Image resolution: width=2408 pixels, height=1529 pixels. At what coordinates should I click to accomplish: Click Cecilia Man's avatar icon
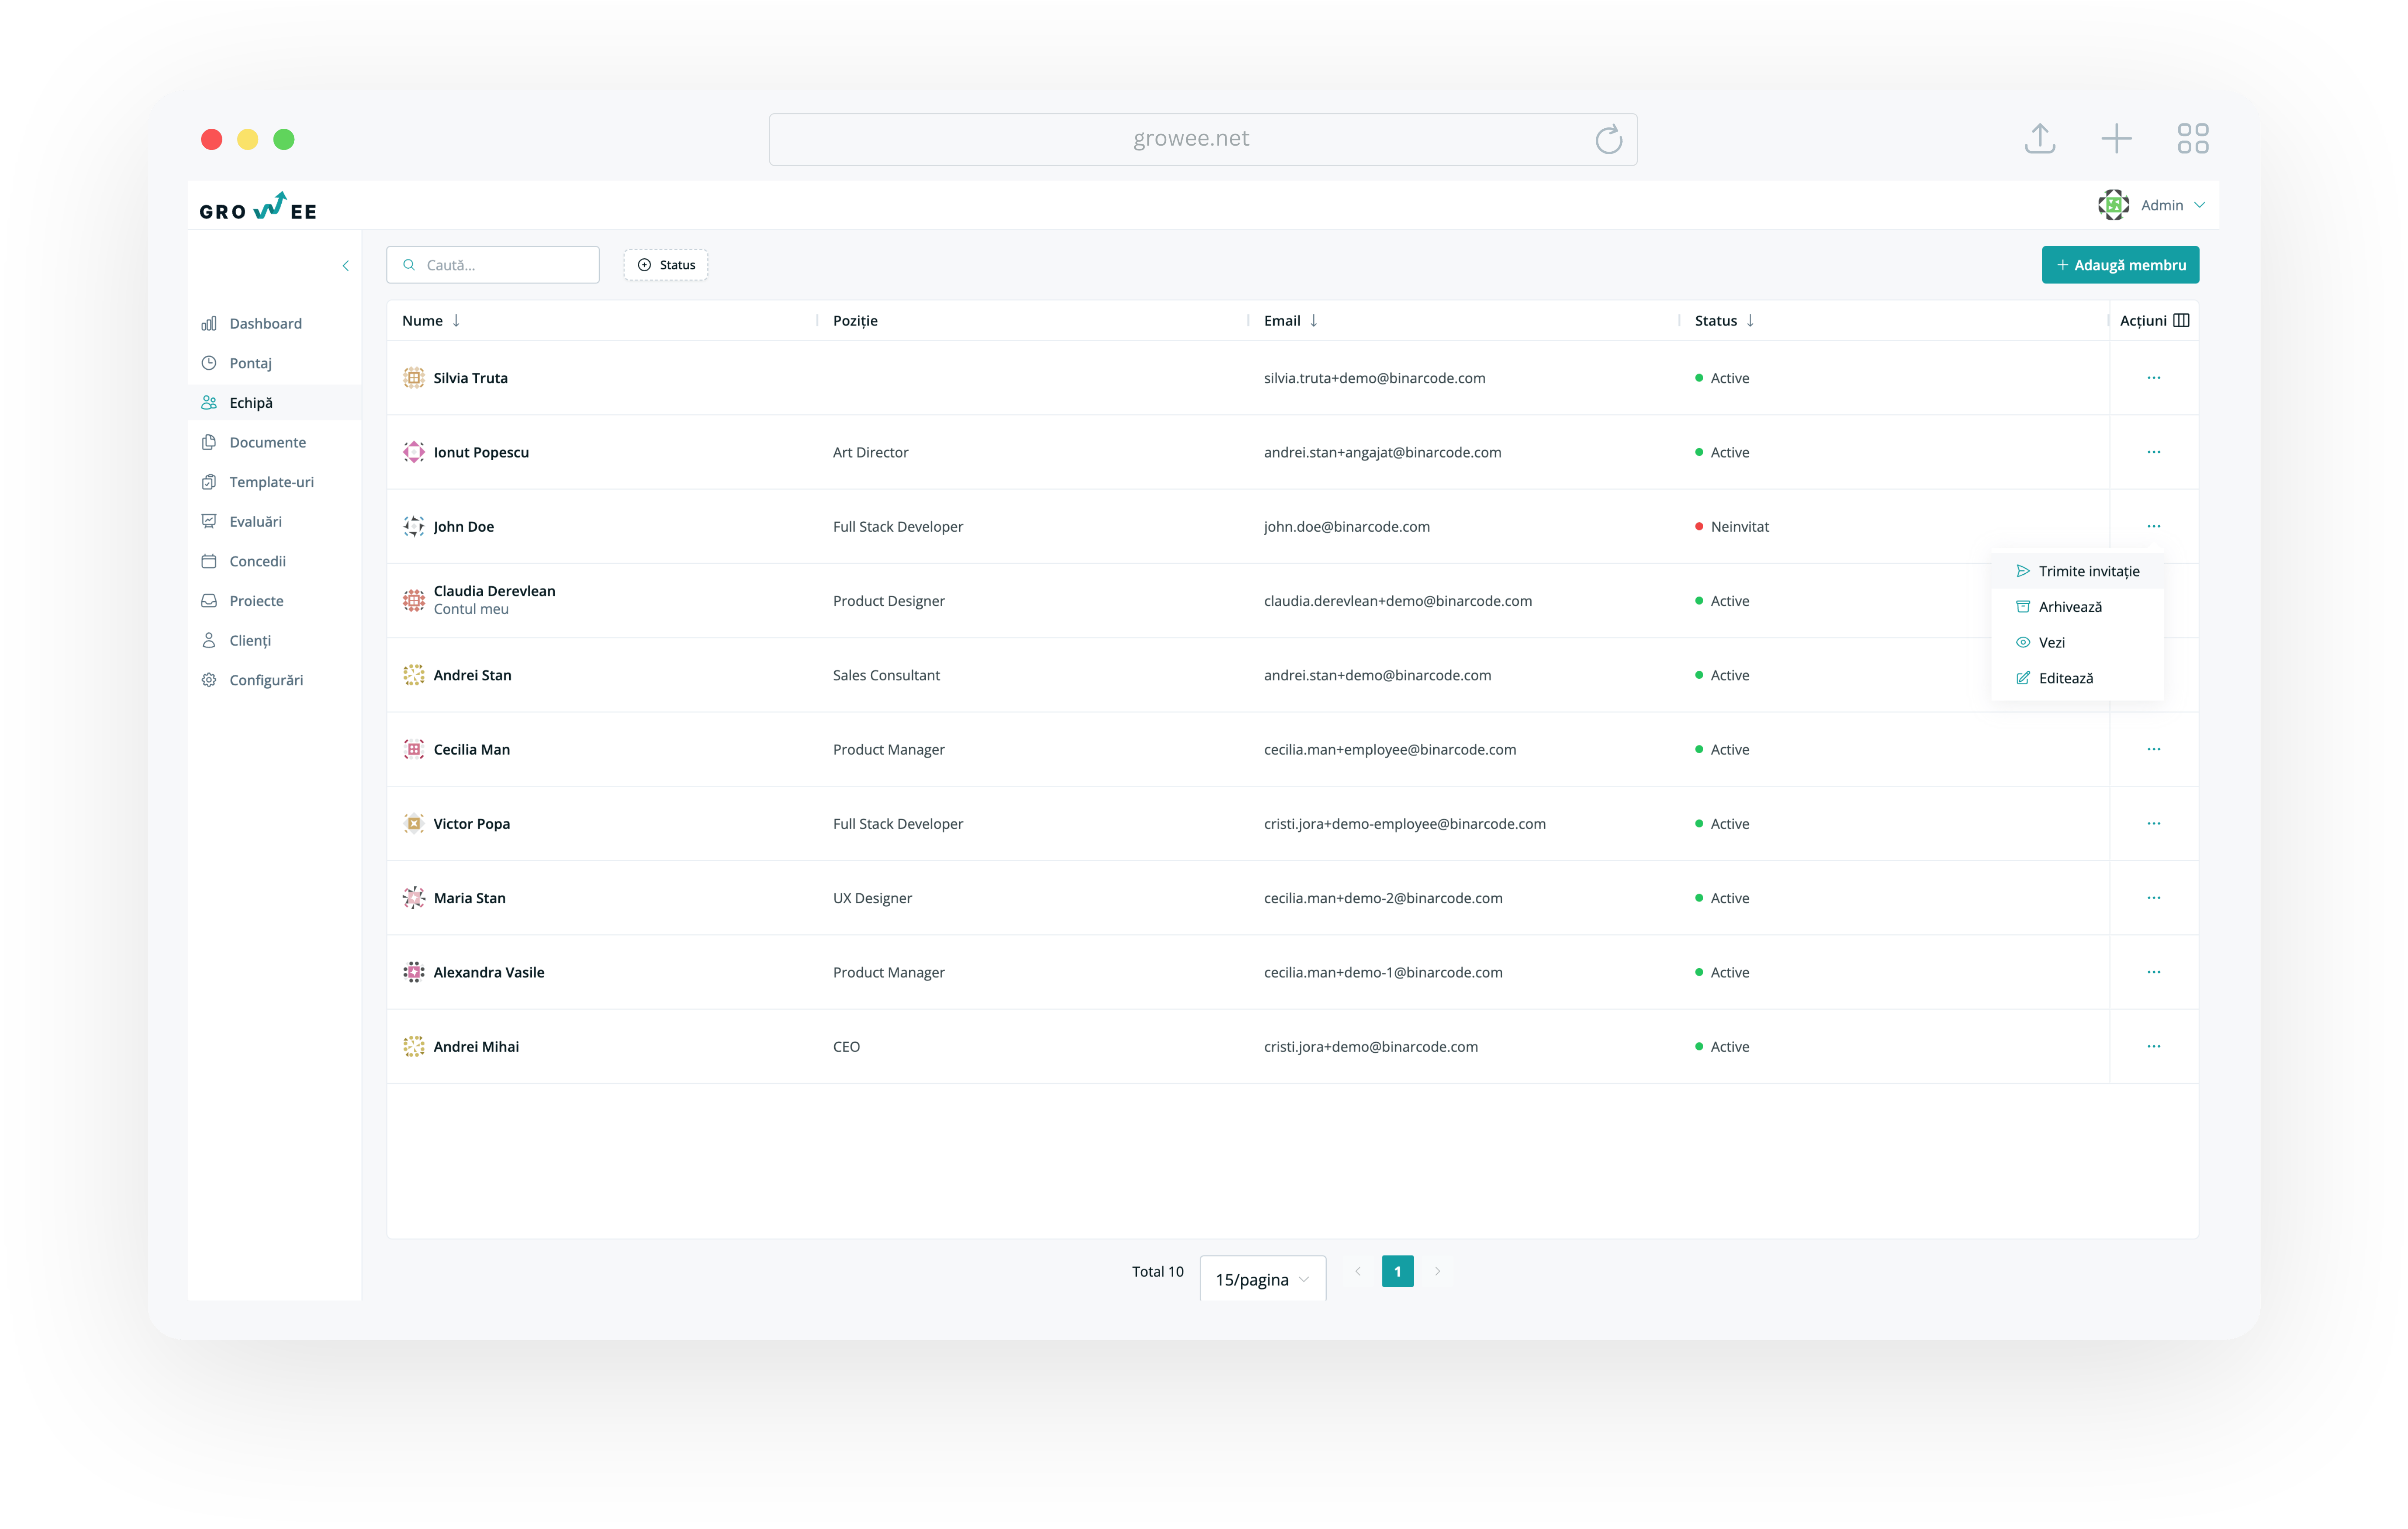coord(413,749)
